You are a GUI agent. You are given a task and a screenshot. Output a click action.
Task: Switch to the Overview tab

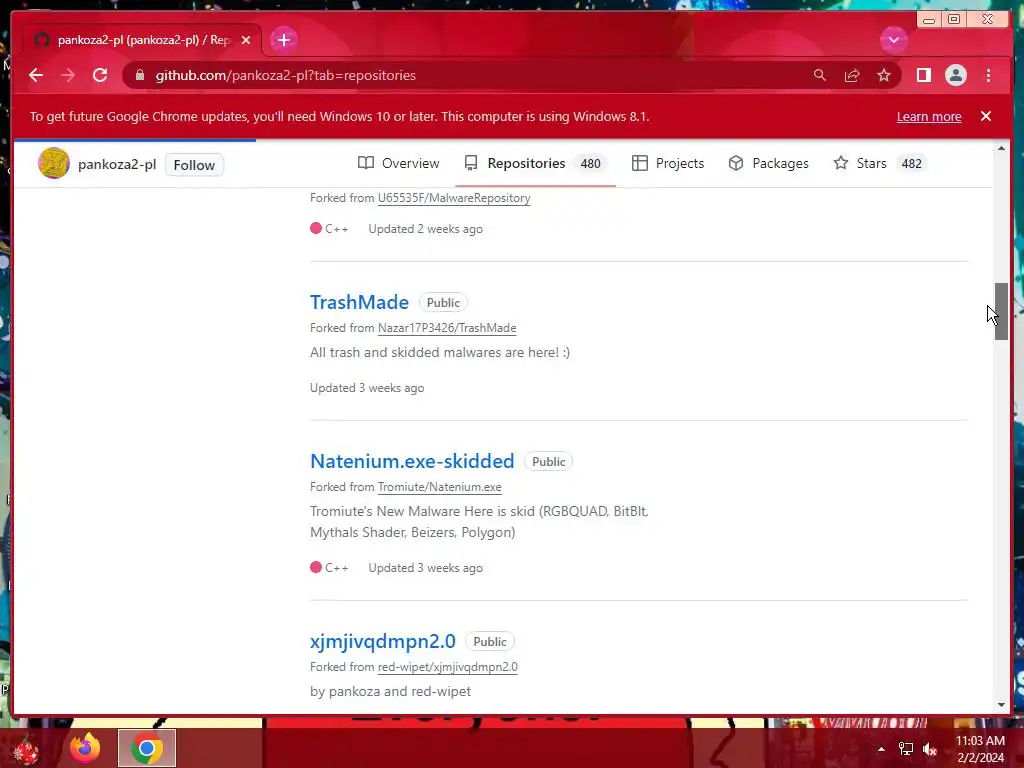398,163
